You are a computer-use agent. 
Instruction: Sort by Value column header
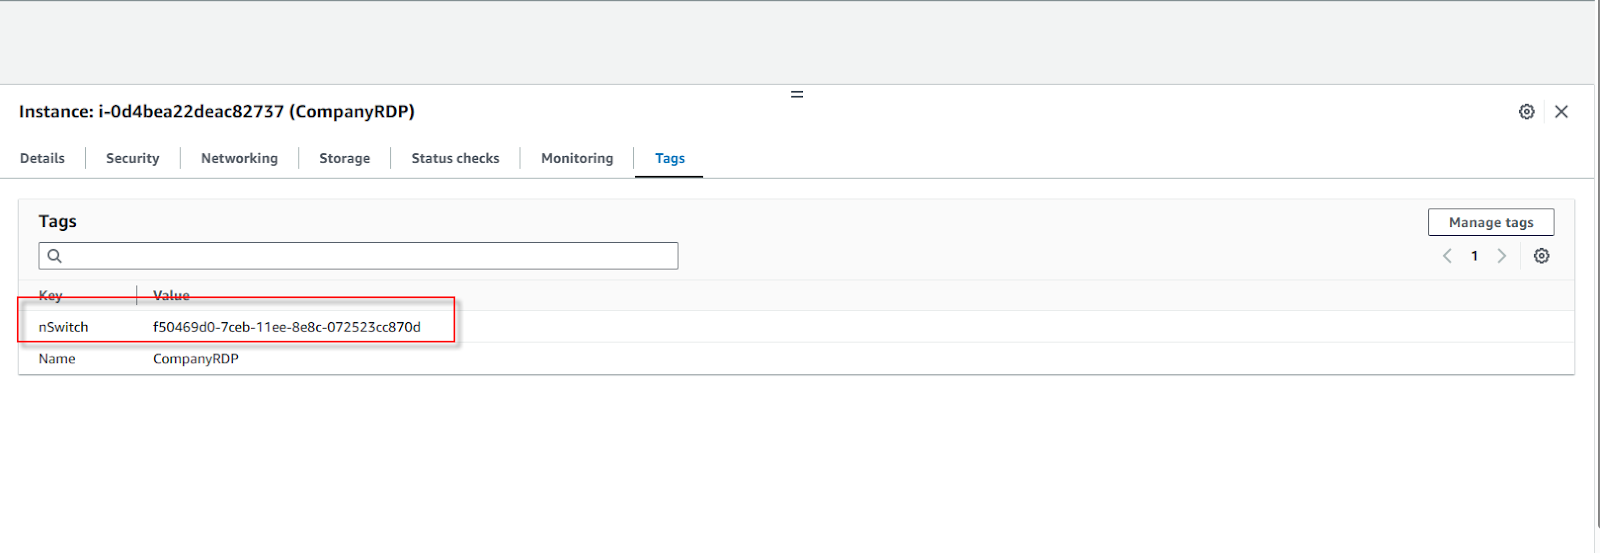pyautogui.click(x=171, y=295)
